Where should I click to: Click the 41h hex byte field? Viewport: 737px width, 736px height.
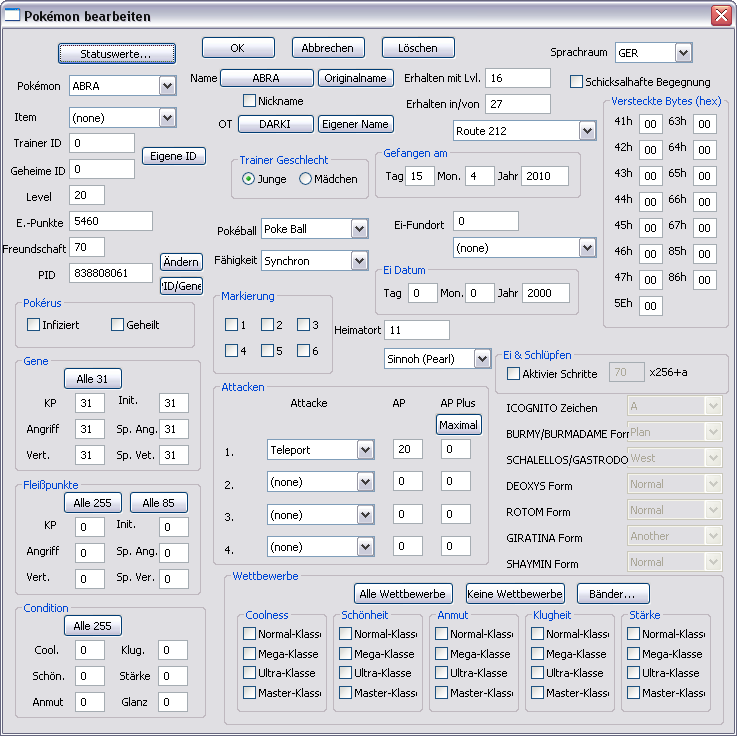[x=651, y=124]
